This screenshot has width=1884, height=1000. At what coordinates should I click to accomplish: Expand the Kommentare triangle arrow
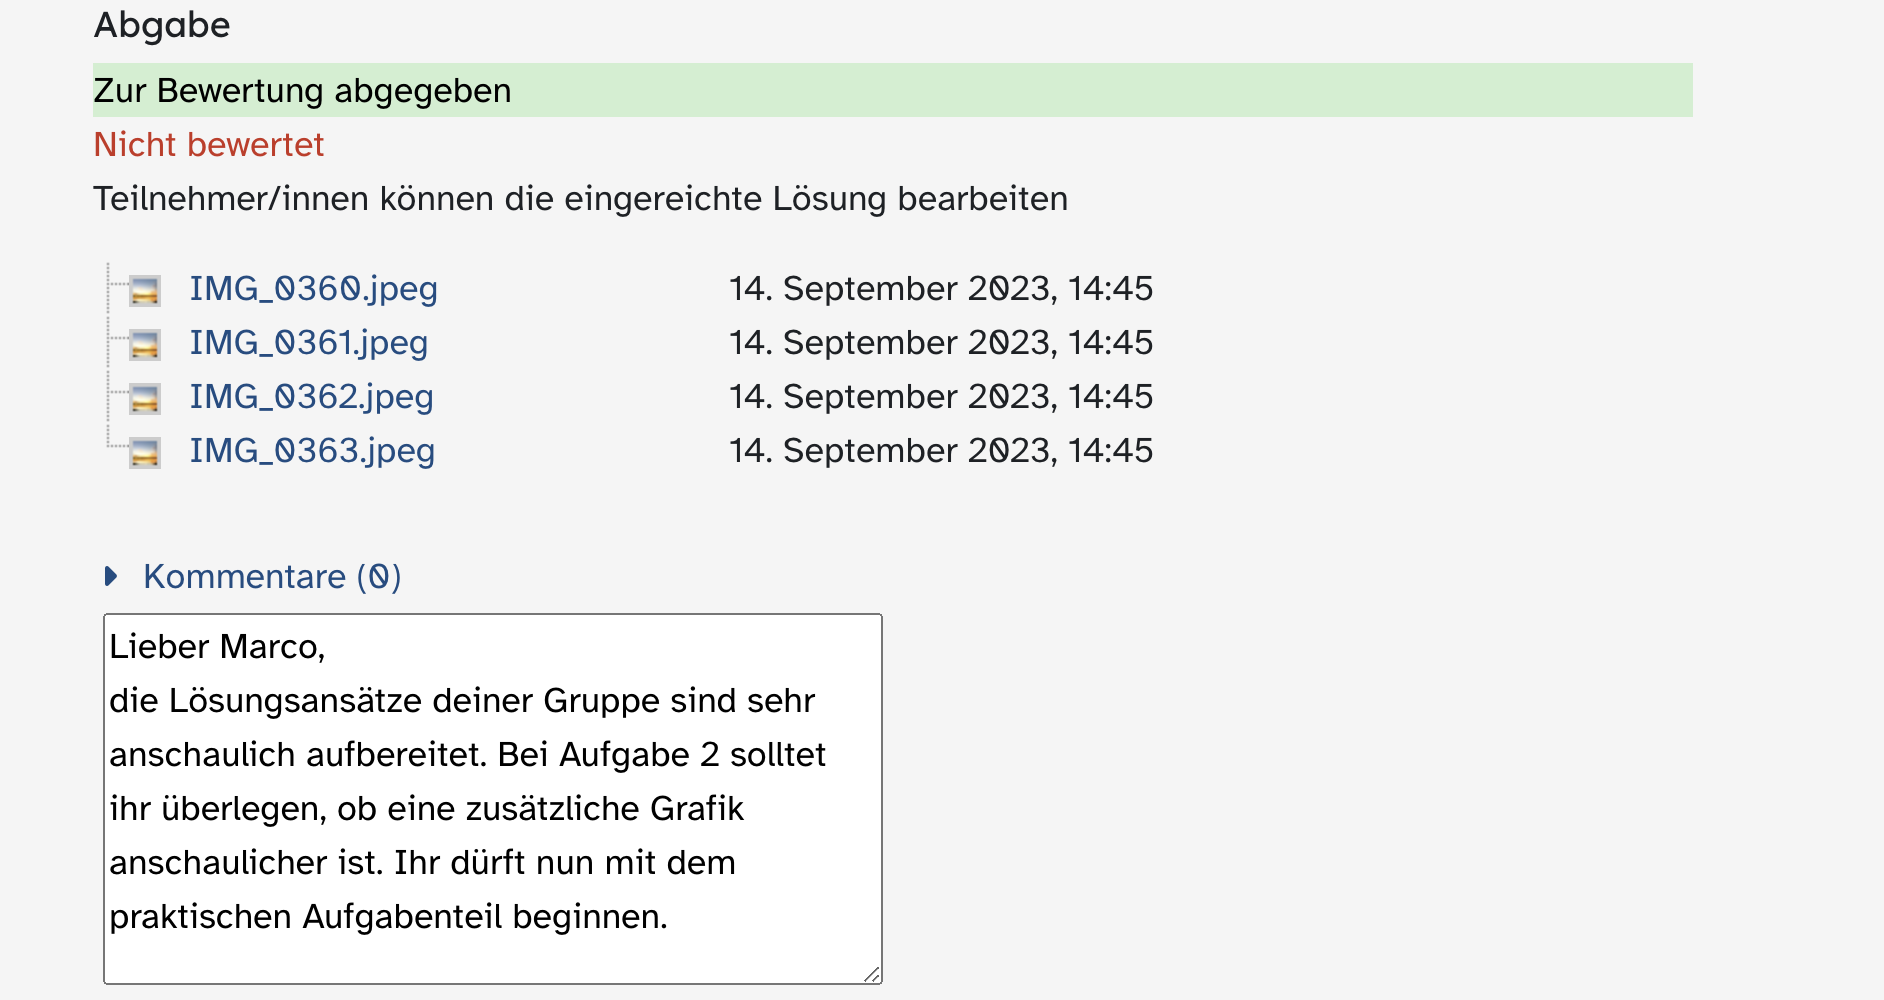pyautogui.click(x=111, y=576)
